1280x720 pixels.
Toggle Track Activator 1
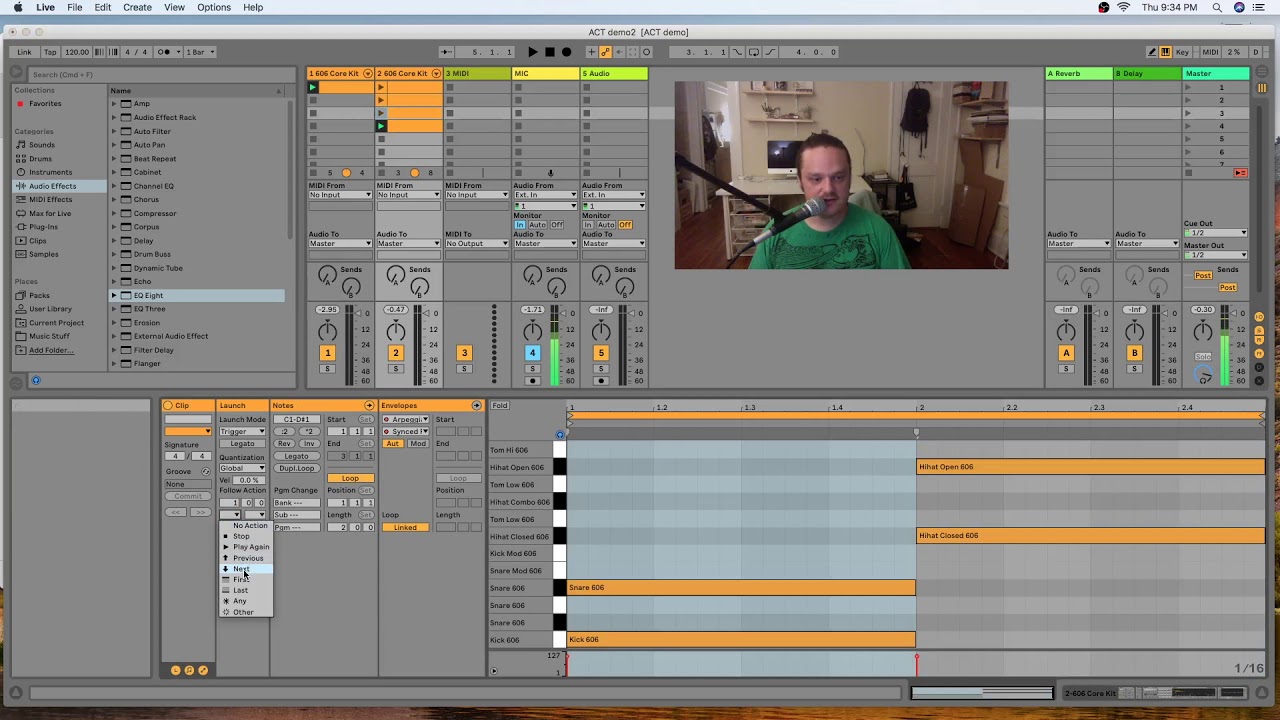point(327,352)
